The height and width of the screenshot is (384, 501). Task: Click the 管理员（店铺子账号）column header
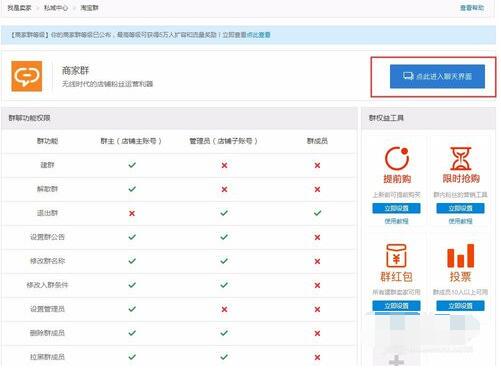(x=223, y=141)
